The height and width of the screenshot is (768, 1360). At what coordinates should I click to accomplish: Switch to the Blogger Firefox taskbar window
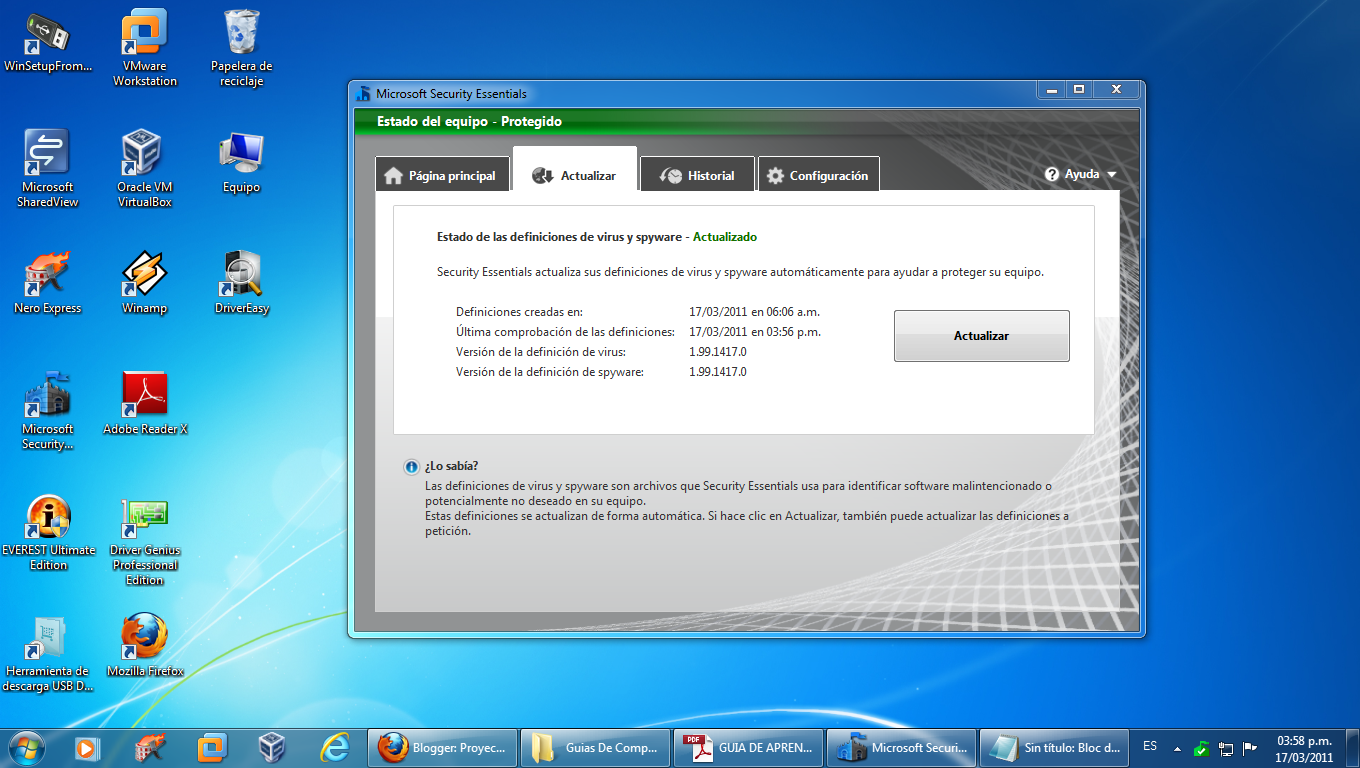(x=444, y=747)
